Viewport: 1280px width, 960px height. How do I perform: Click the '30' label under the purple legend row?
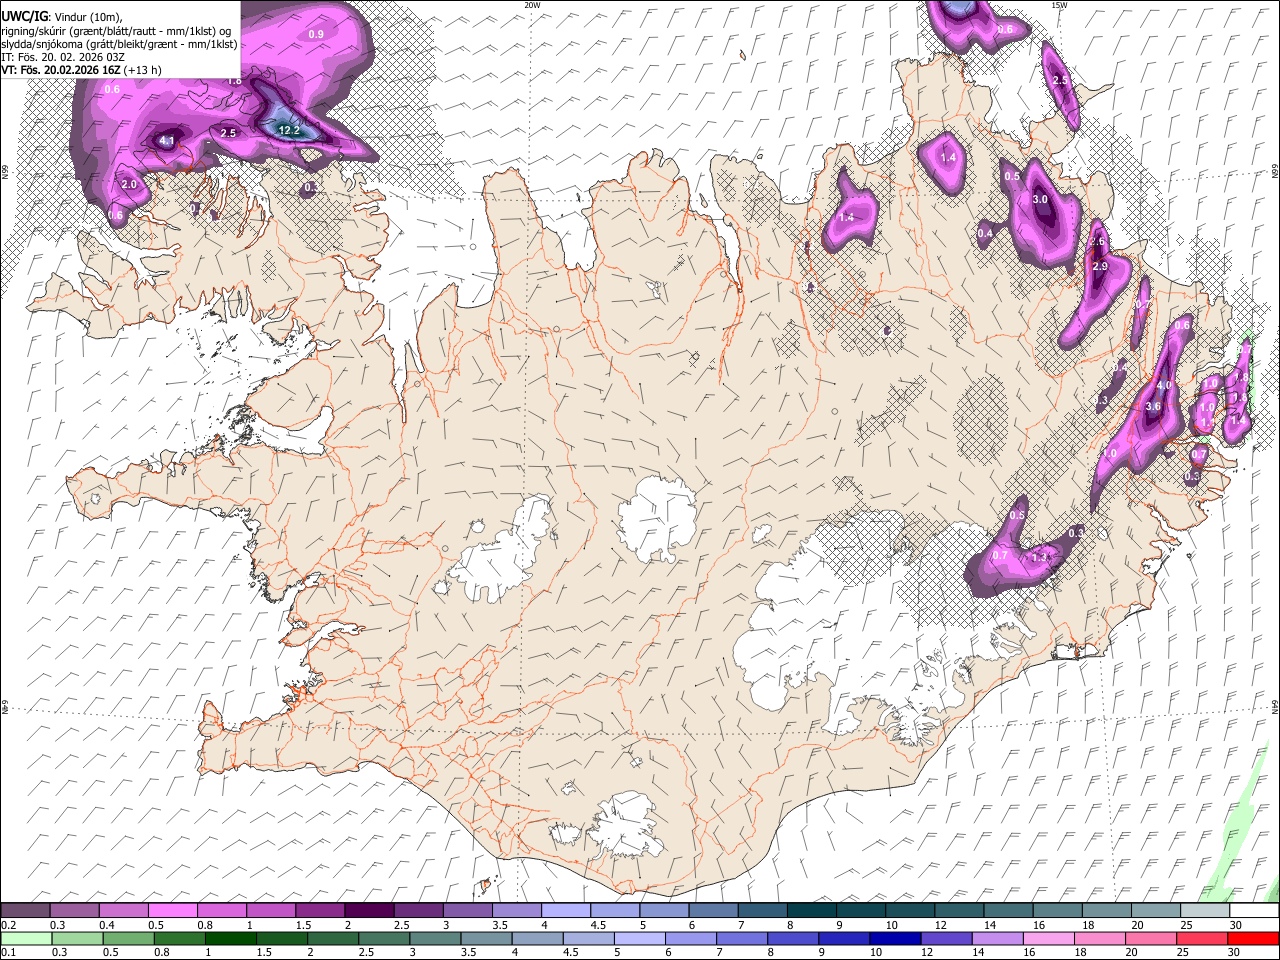click(1236, 925)
